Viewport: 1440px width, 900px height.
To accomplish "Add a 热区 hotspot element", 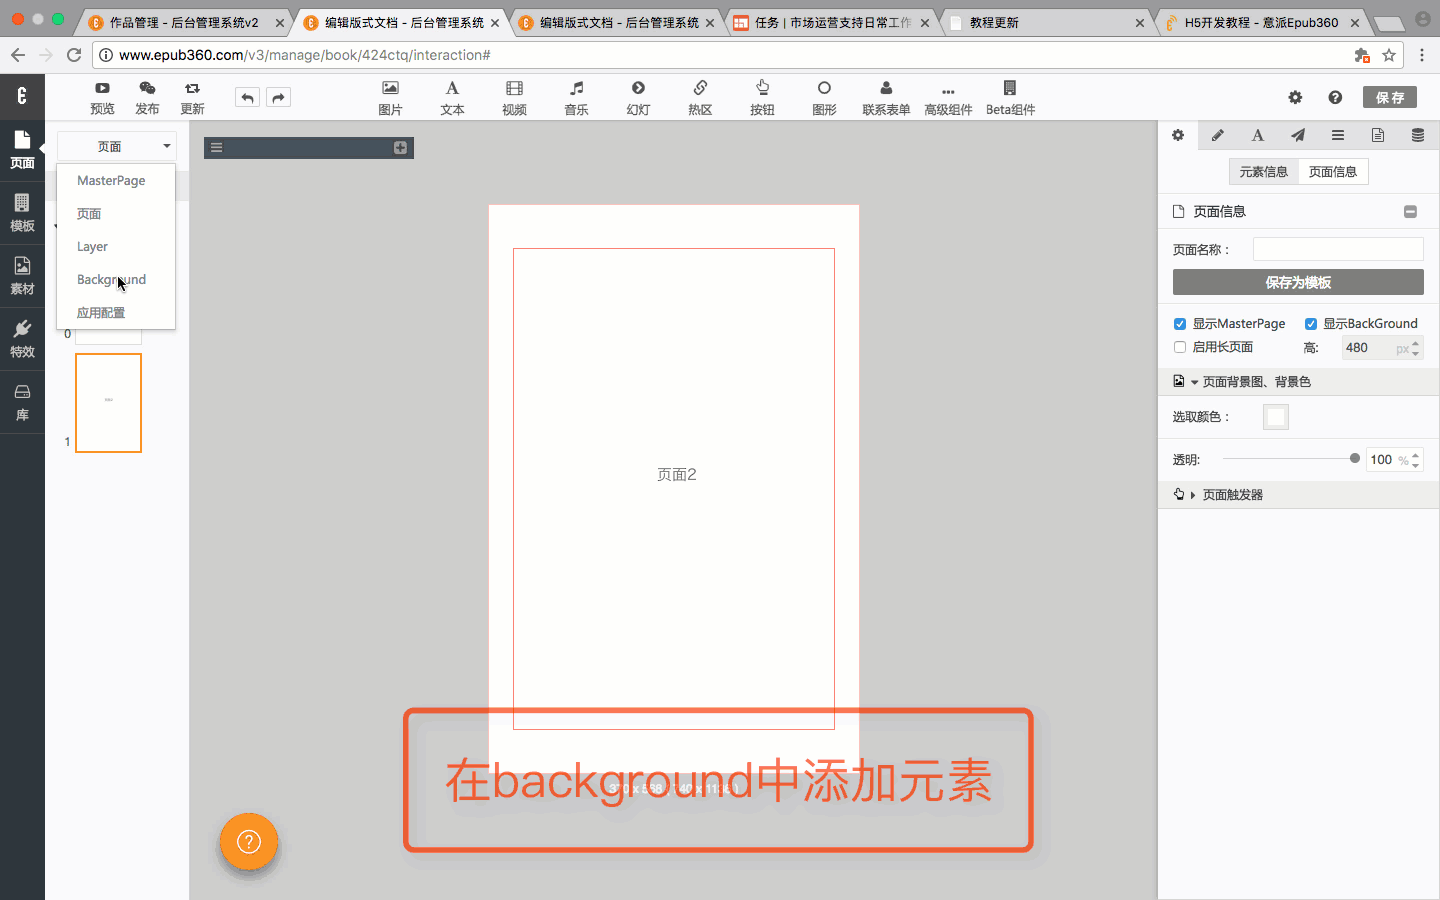I will click(x=700, y=97).
